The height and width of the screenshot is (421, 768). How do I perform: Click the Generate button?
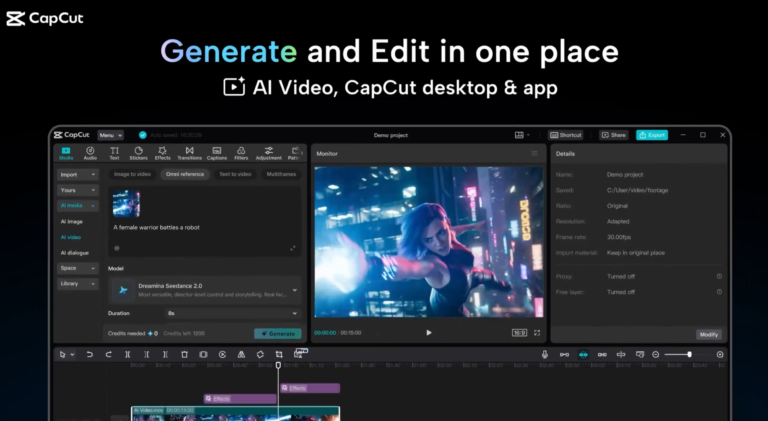point(278,333)
